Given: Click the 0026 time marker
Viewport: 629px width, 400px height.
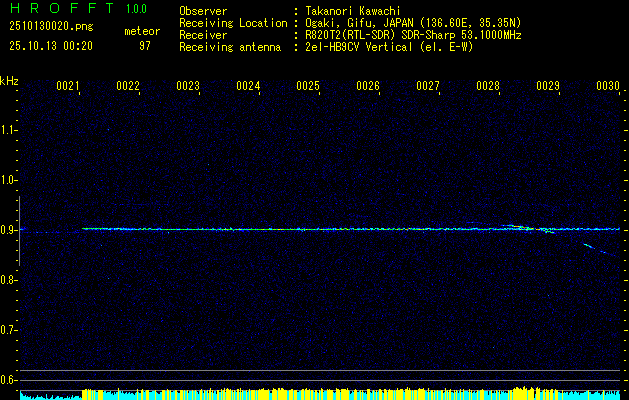Looking at the screenshot, I should coord(368,87).
